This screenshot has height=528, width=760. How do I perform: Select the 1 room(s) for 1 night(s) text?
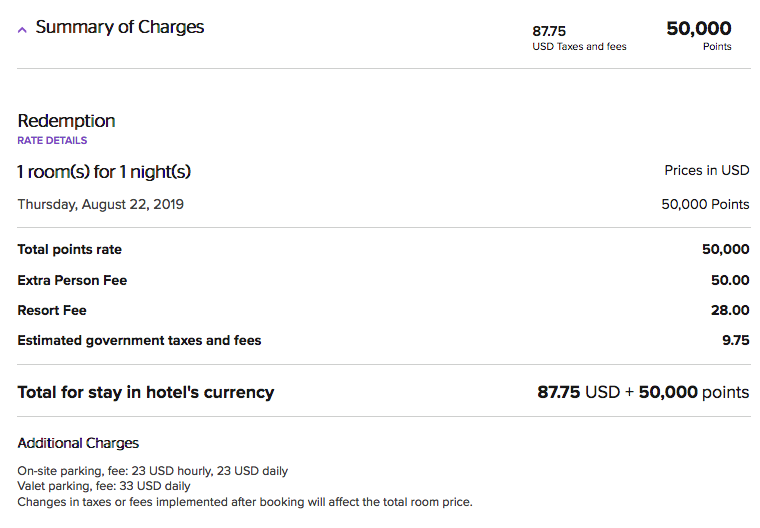104,172
